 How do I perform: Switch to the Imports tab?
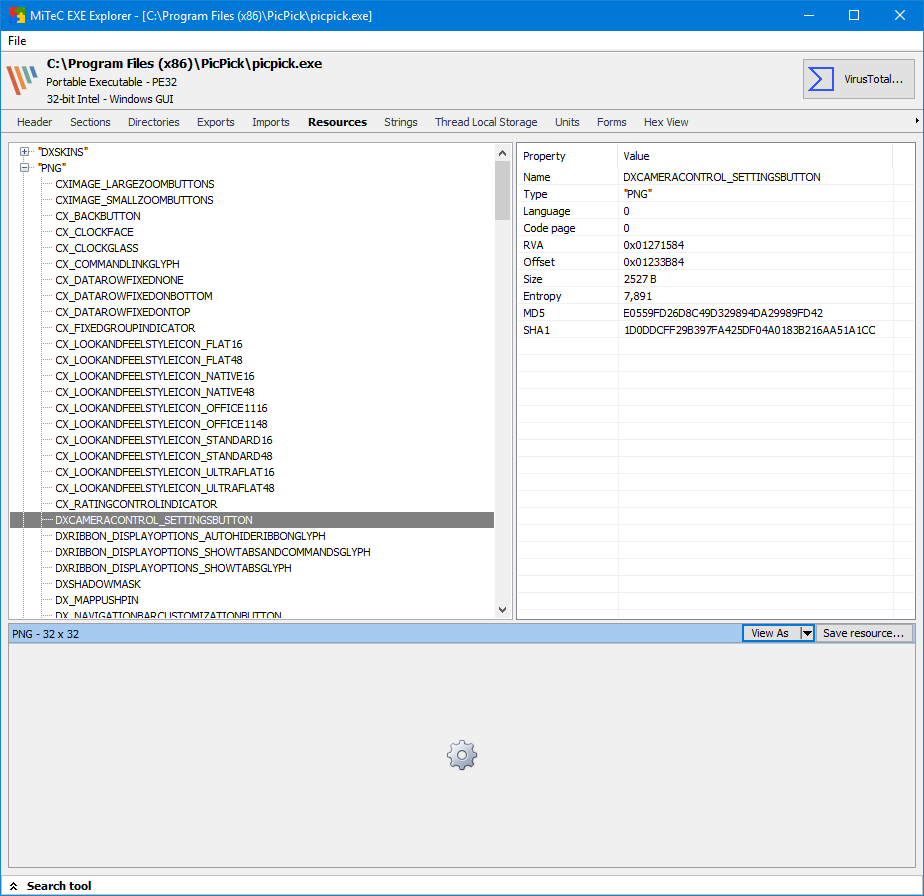pos(270,122)
